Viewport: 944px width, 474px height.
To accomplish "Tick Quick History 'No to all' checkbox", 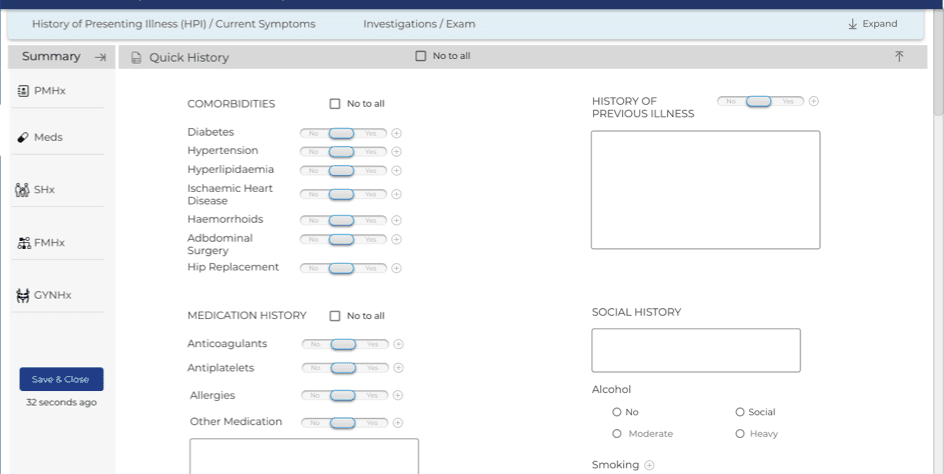I will 421,56.
